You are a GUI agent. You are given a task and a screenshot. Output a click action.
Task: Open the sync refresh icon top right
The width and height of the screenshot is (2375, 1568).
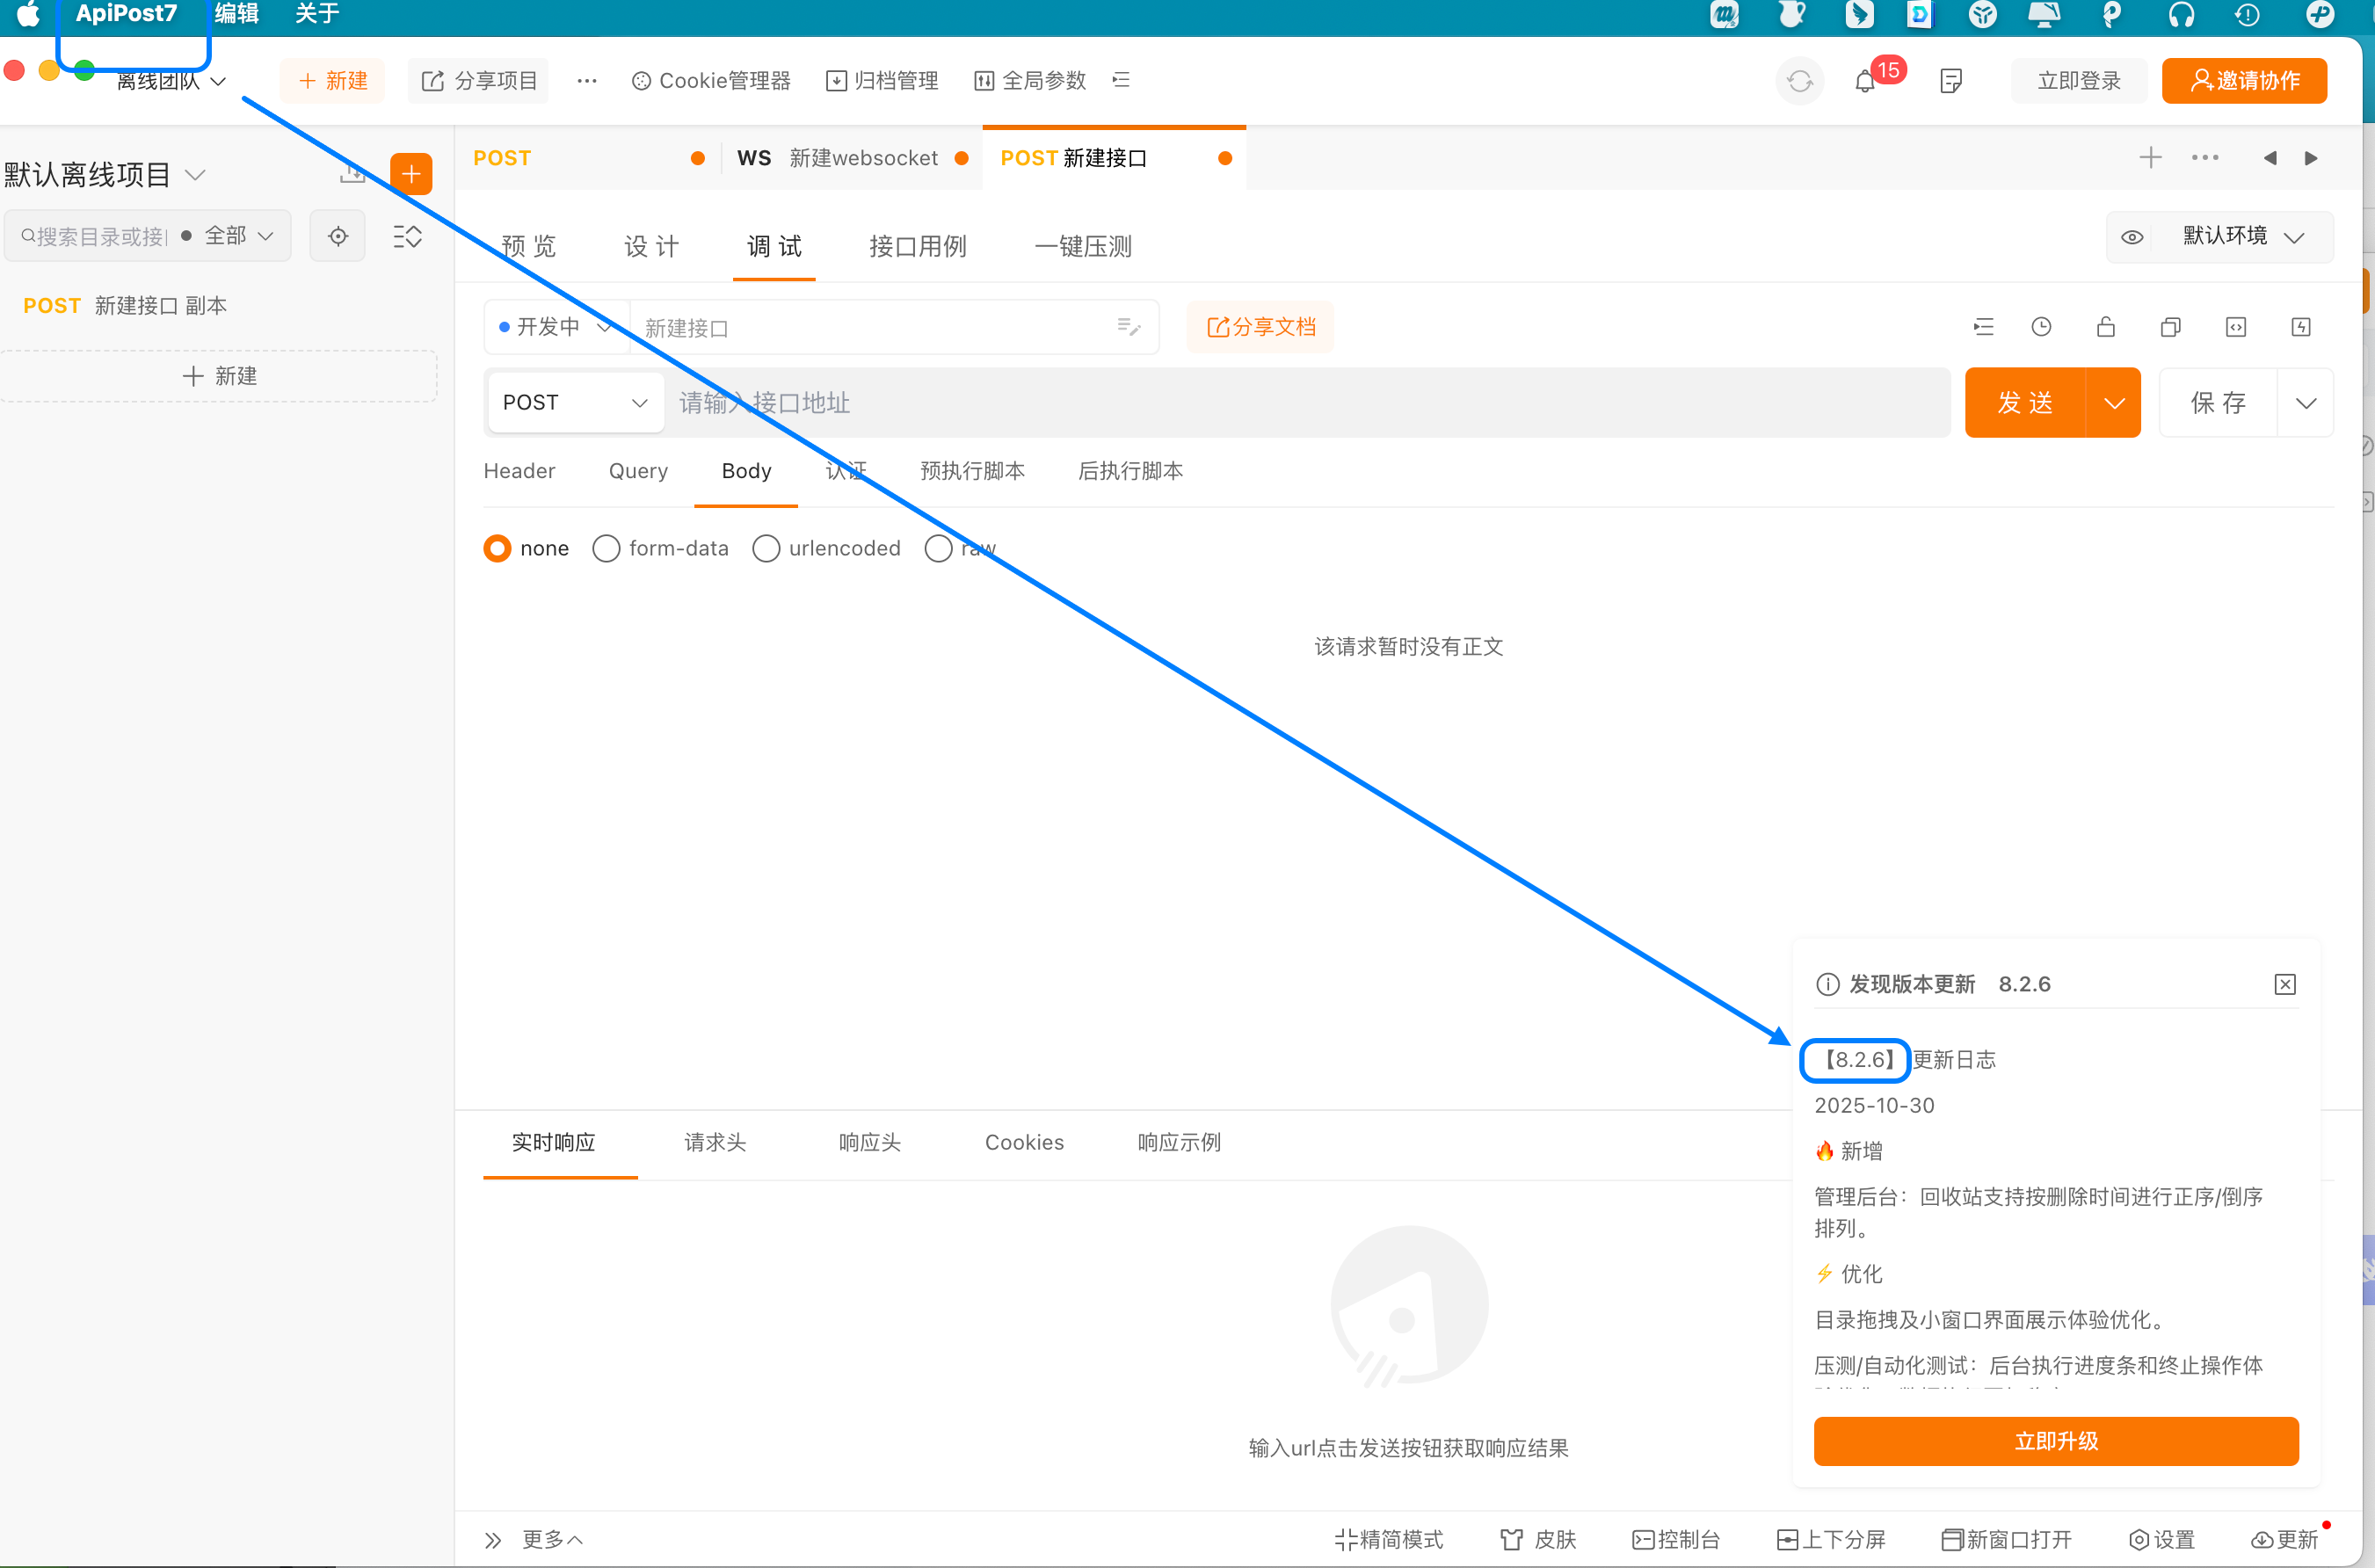click(x=1799, y=80)
